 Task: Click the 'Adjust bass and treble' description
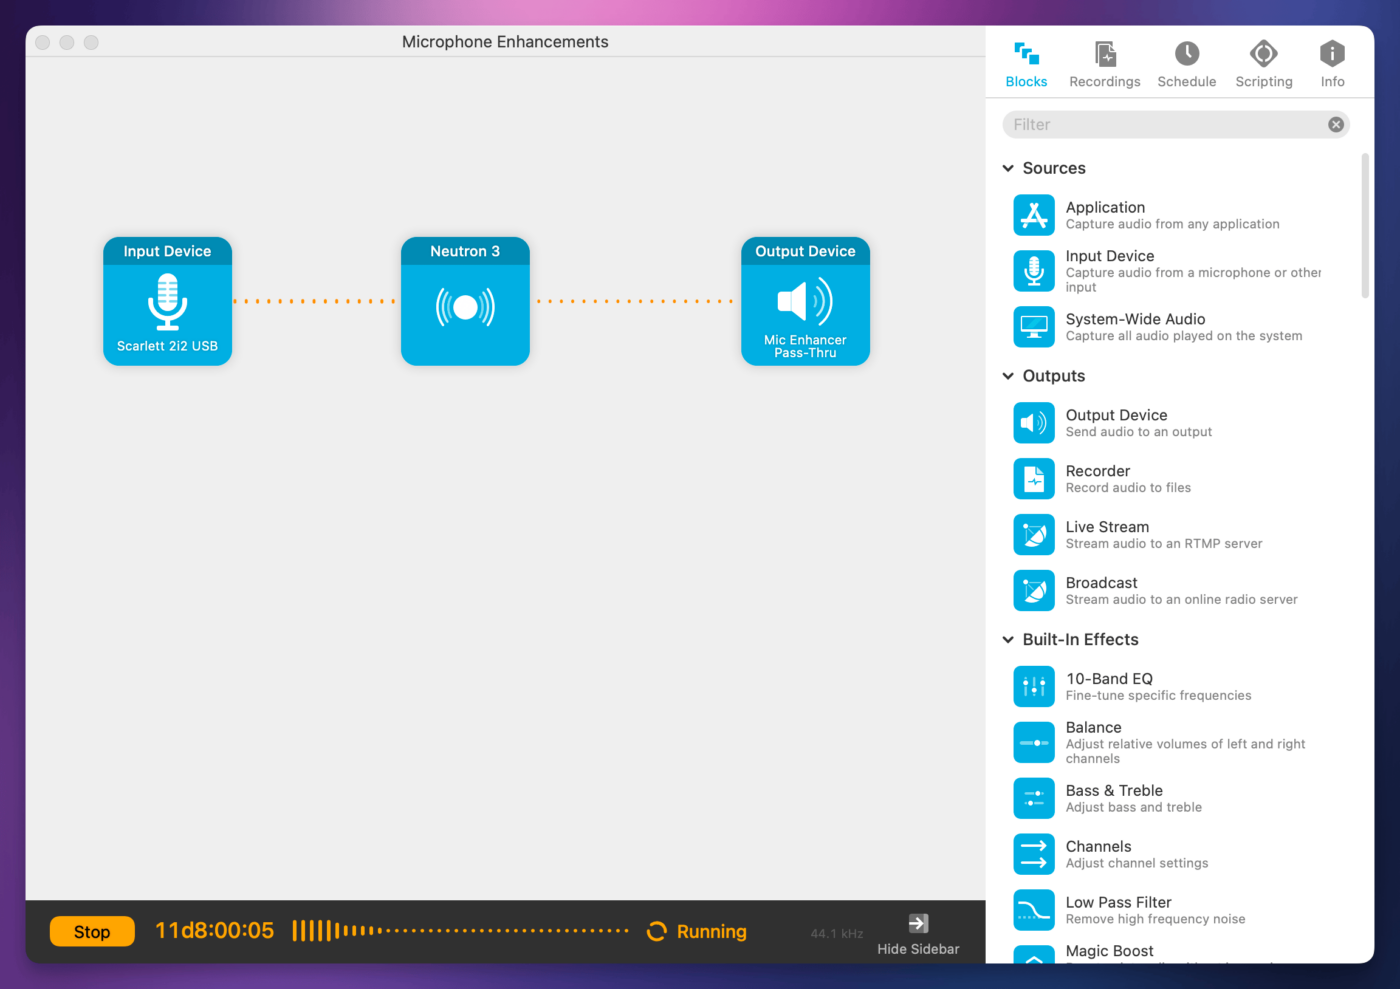point(1134,808)
